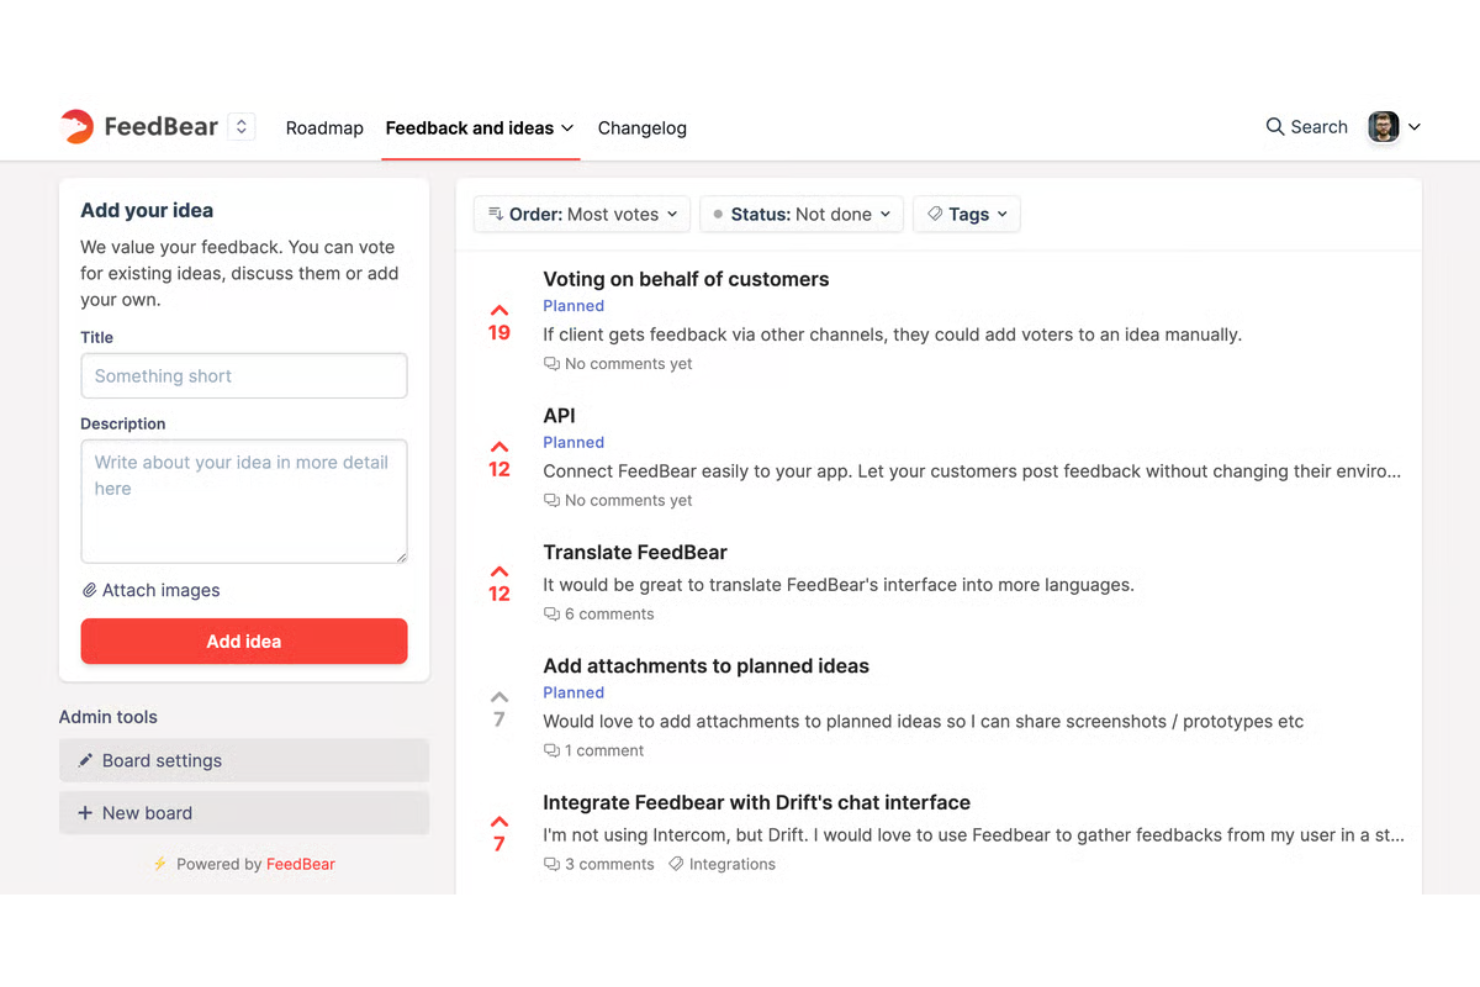Open the Voting on behalf of customers idea

tap(686, 279)
